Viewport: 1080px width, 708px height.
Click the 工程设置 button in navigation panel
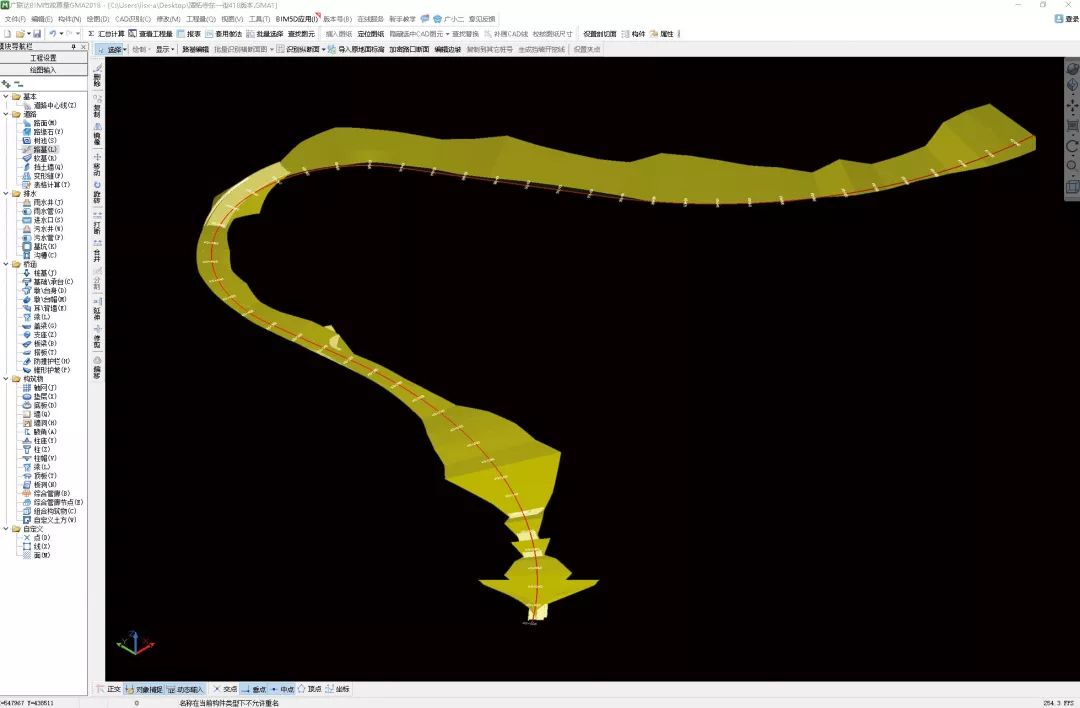click(43, 58)
